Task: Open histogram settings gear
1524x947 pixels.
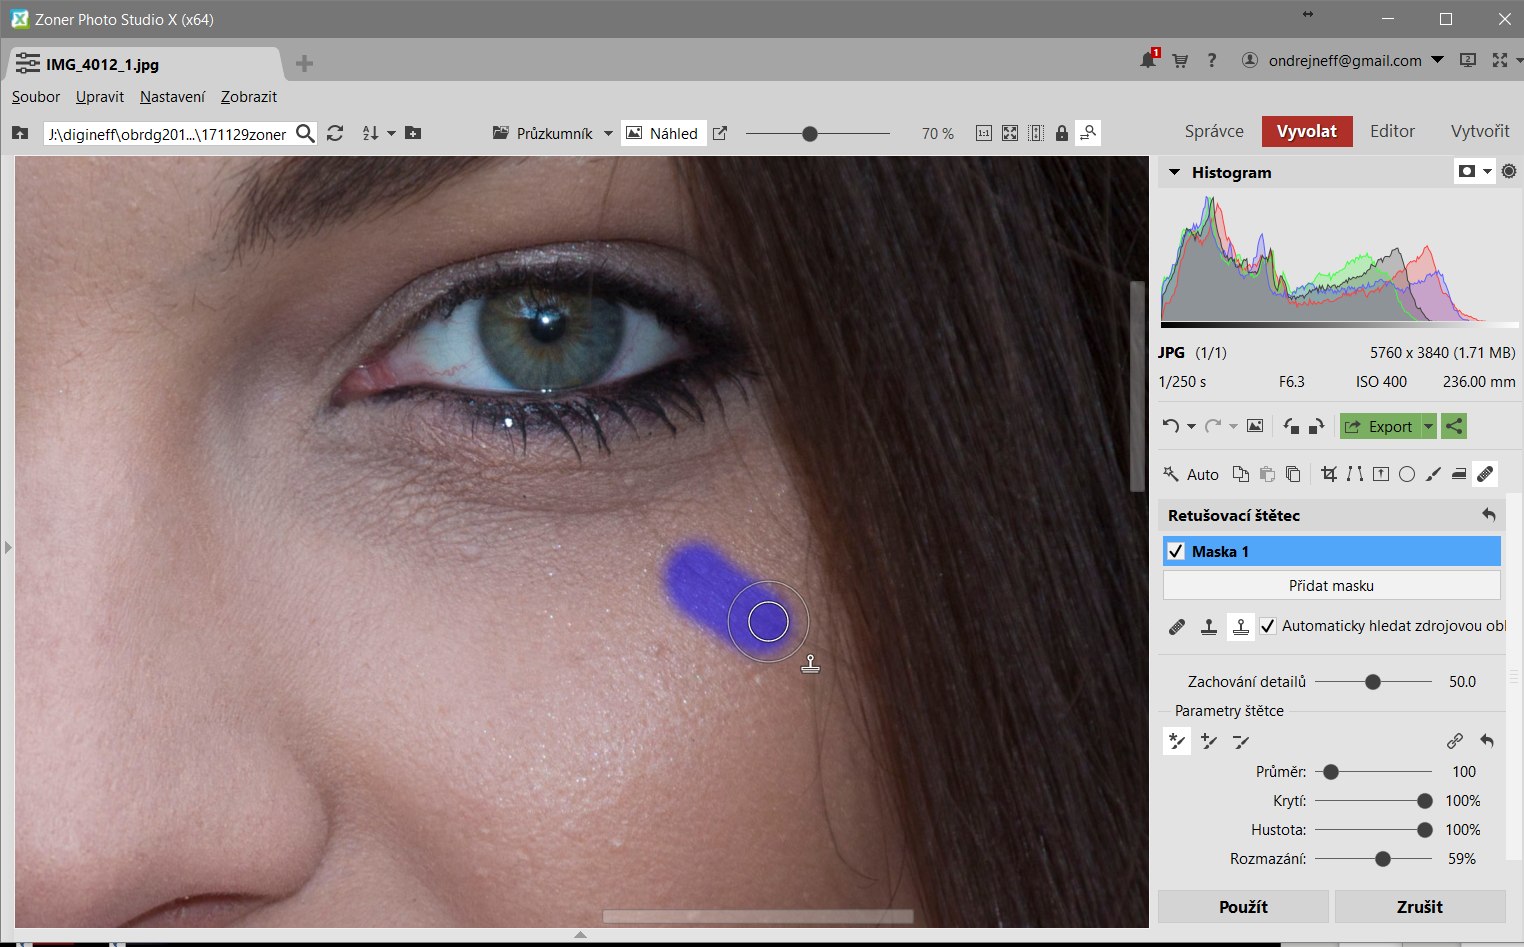Action: [1509, 171]
